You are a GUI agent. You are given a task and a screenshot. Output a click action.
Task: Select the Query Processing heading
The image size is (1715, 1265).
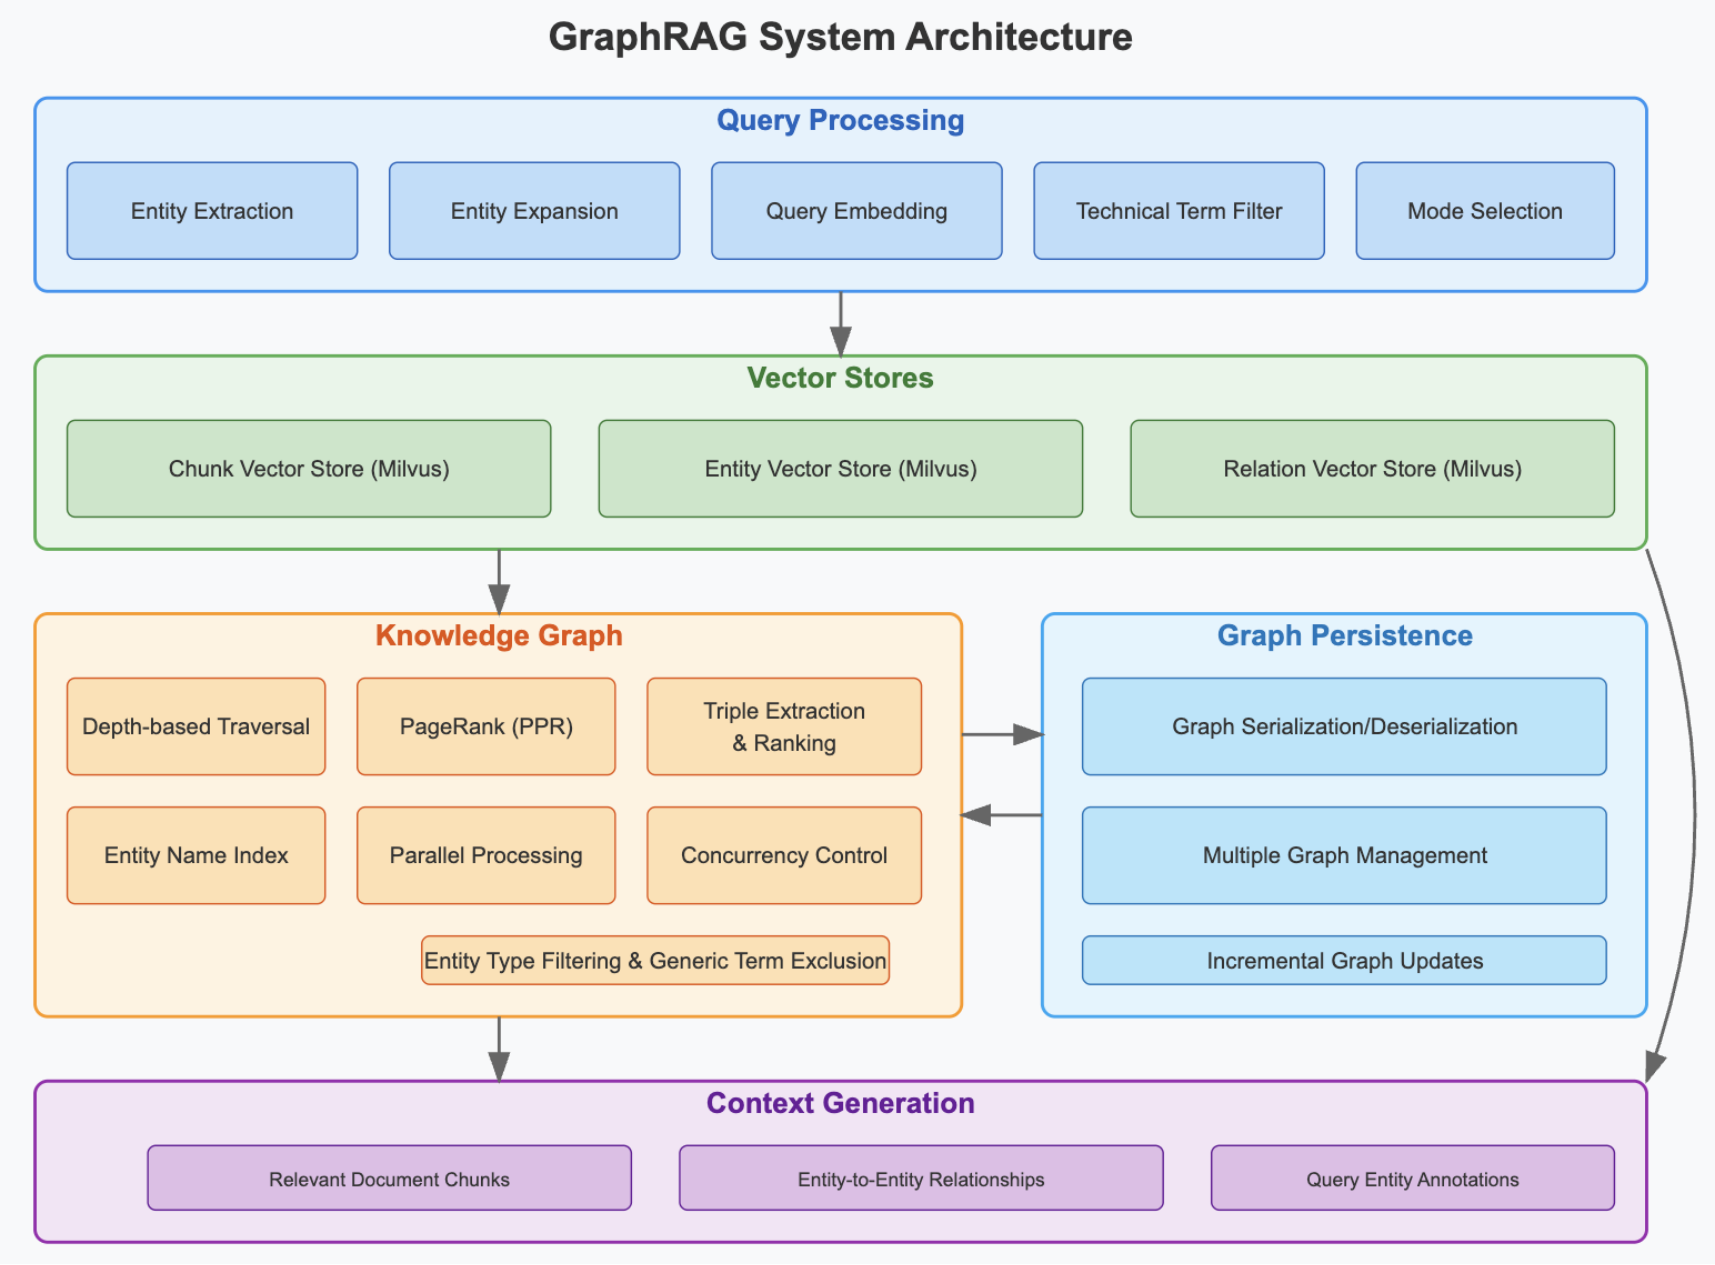(x=840, y=120)
